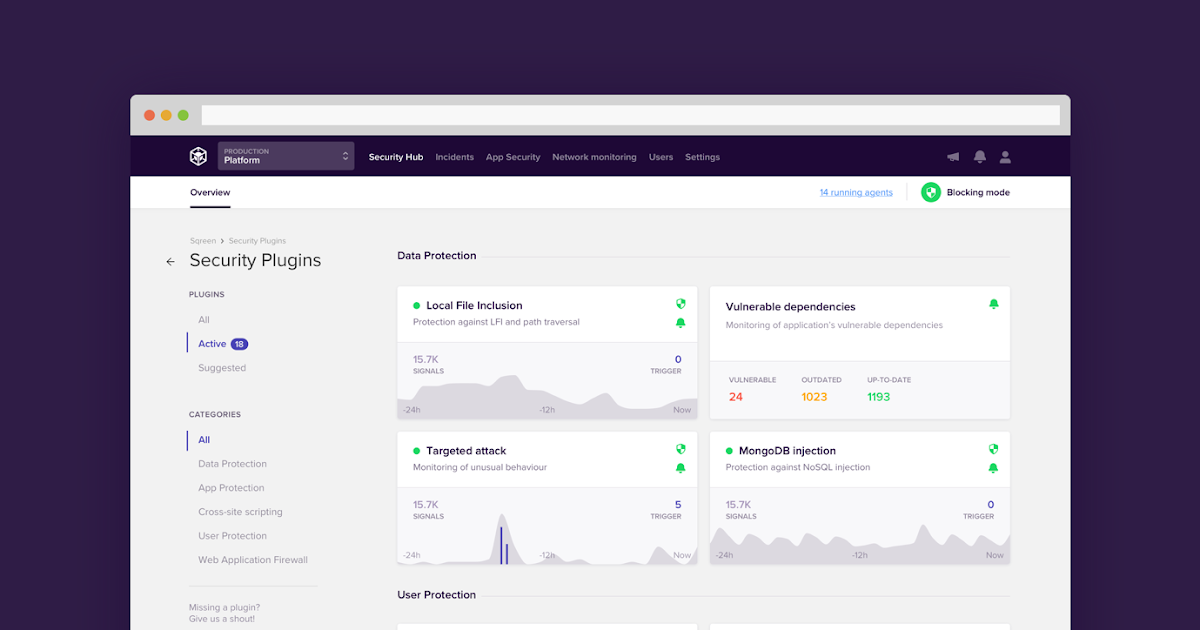Click shield icon on Local File Inclusion card
Screen dimensions: 1200x630
pyautogui.click(x=681, y=304)
